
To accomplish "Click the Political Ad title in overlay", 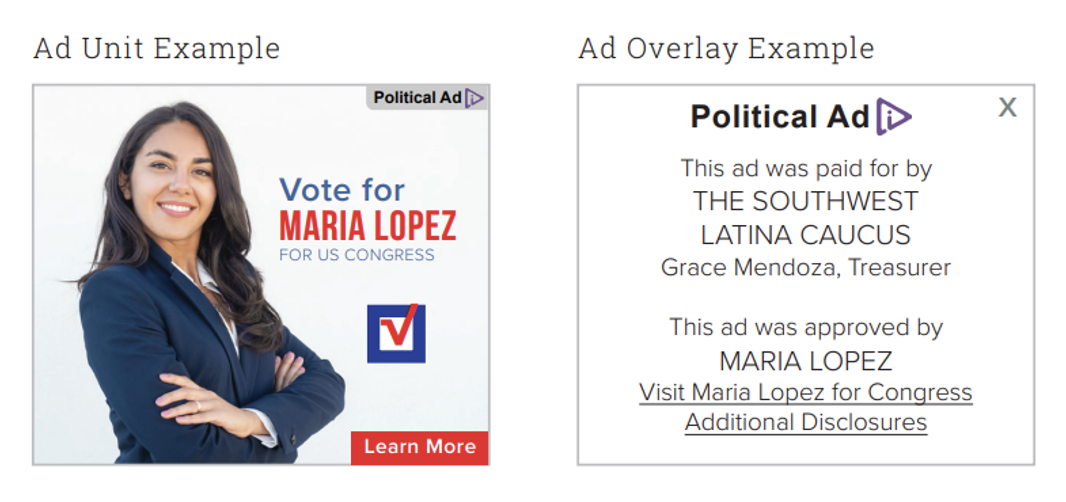I will point(780,116).
